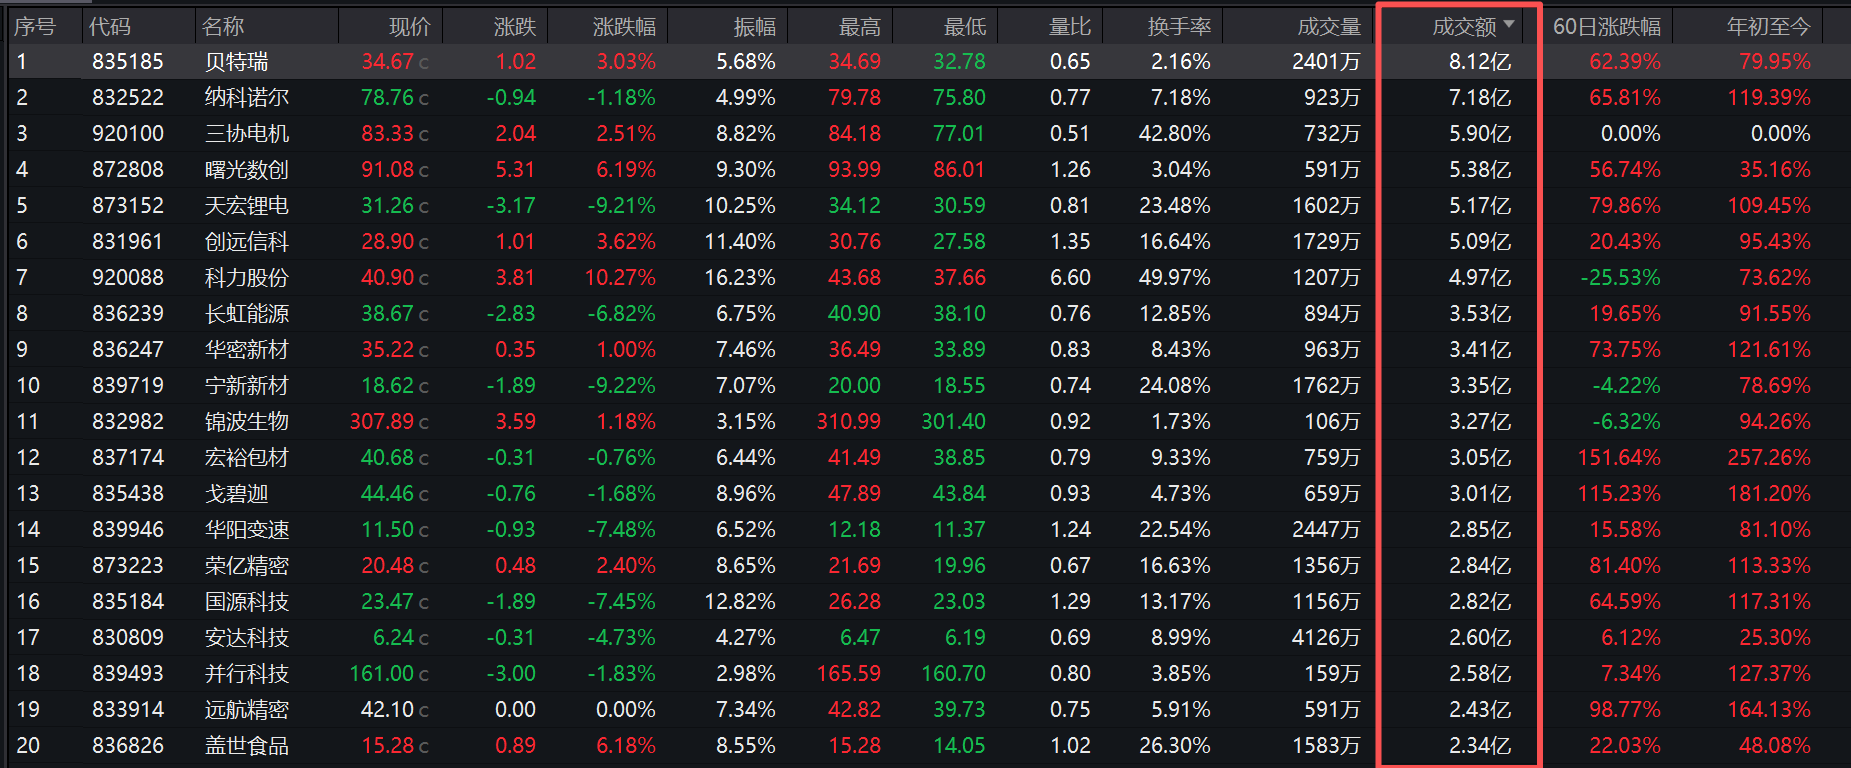Click 换手率 value 49.97%
The height and width of the screenshot is (768, 1851).
coord(1175,278)
